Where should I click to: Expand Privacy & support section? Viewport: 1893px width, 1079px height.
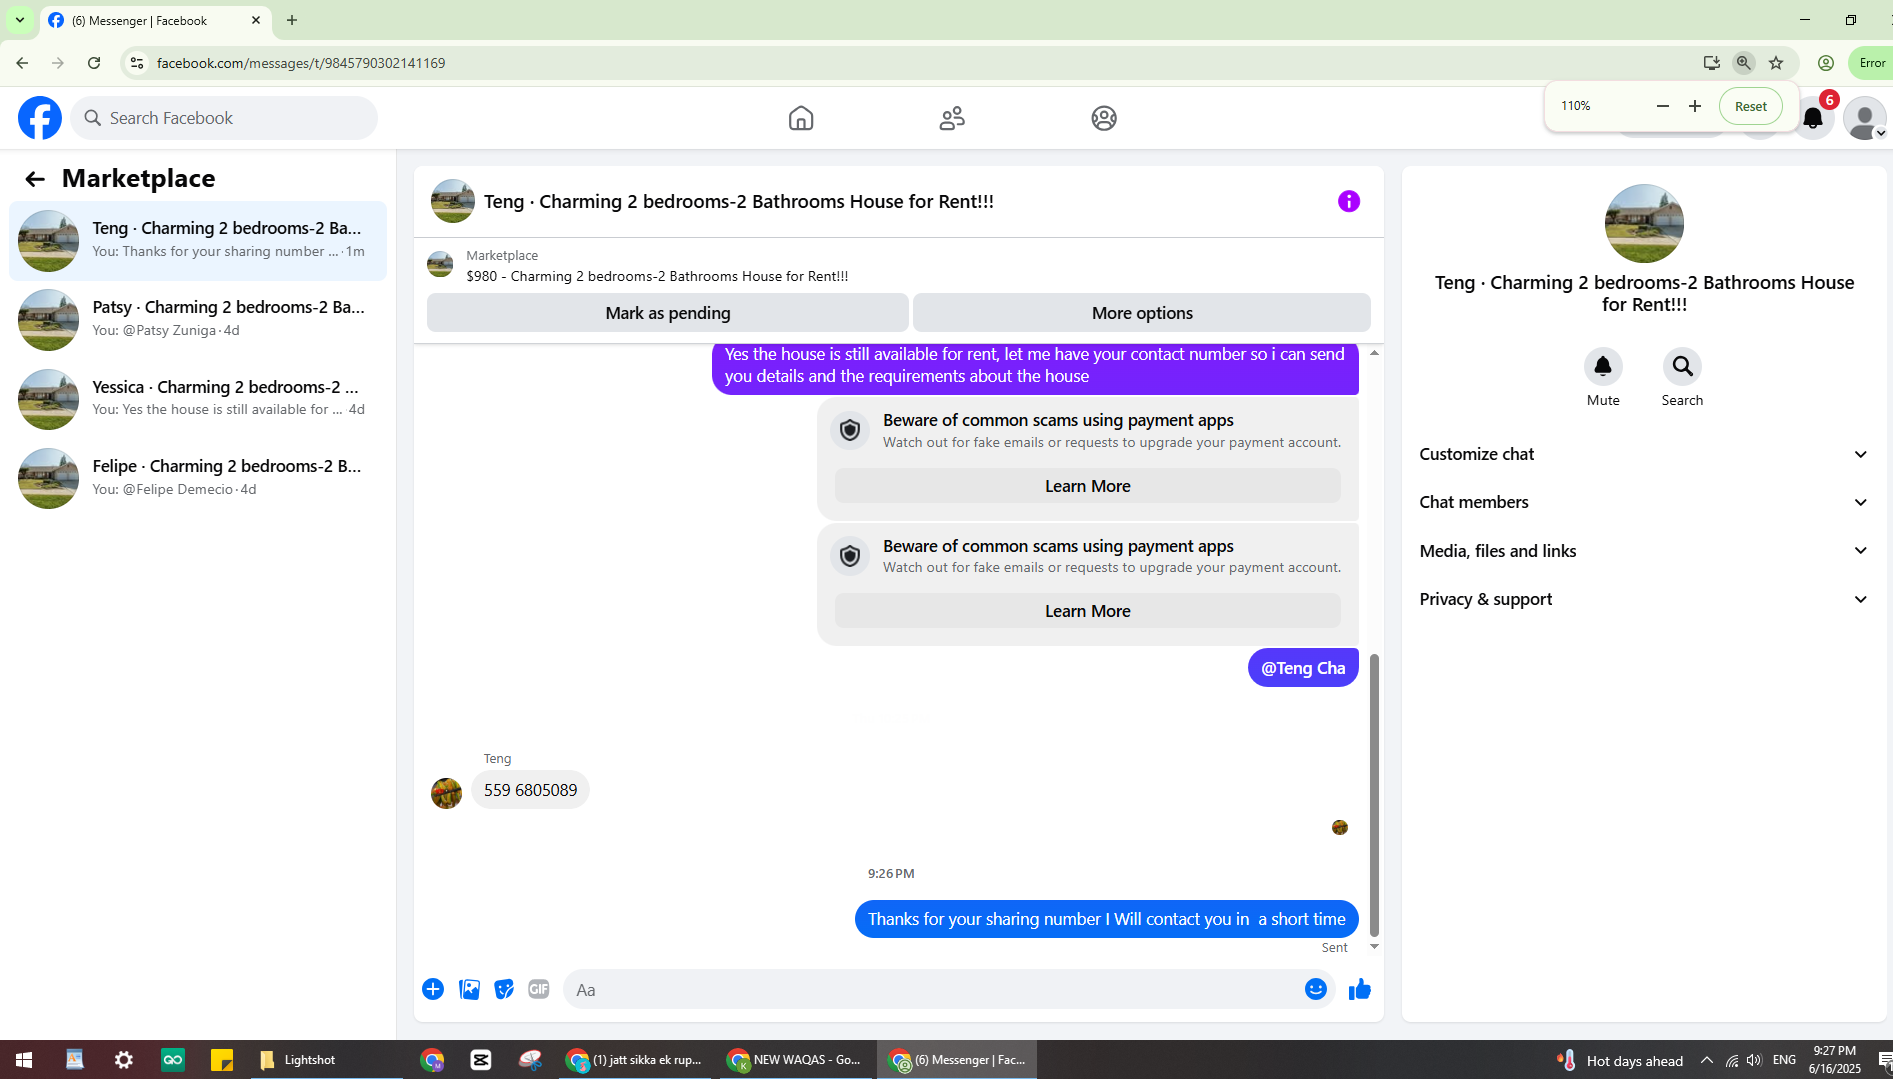[1644, 599]
